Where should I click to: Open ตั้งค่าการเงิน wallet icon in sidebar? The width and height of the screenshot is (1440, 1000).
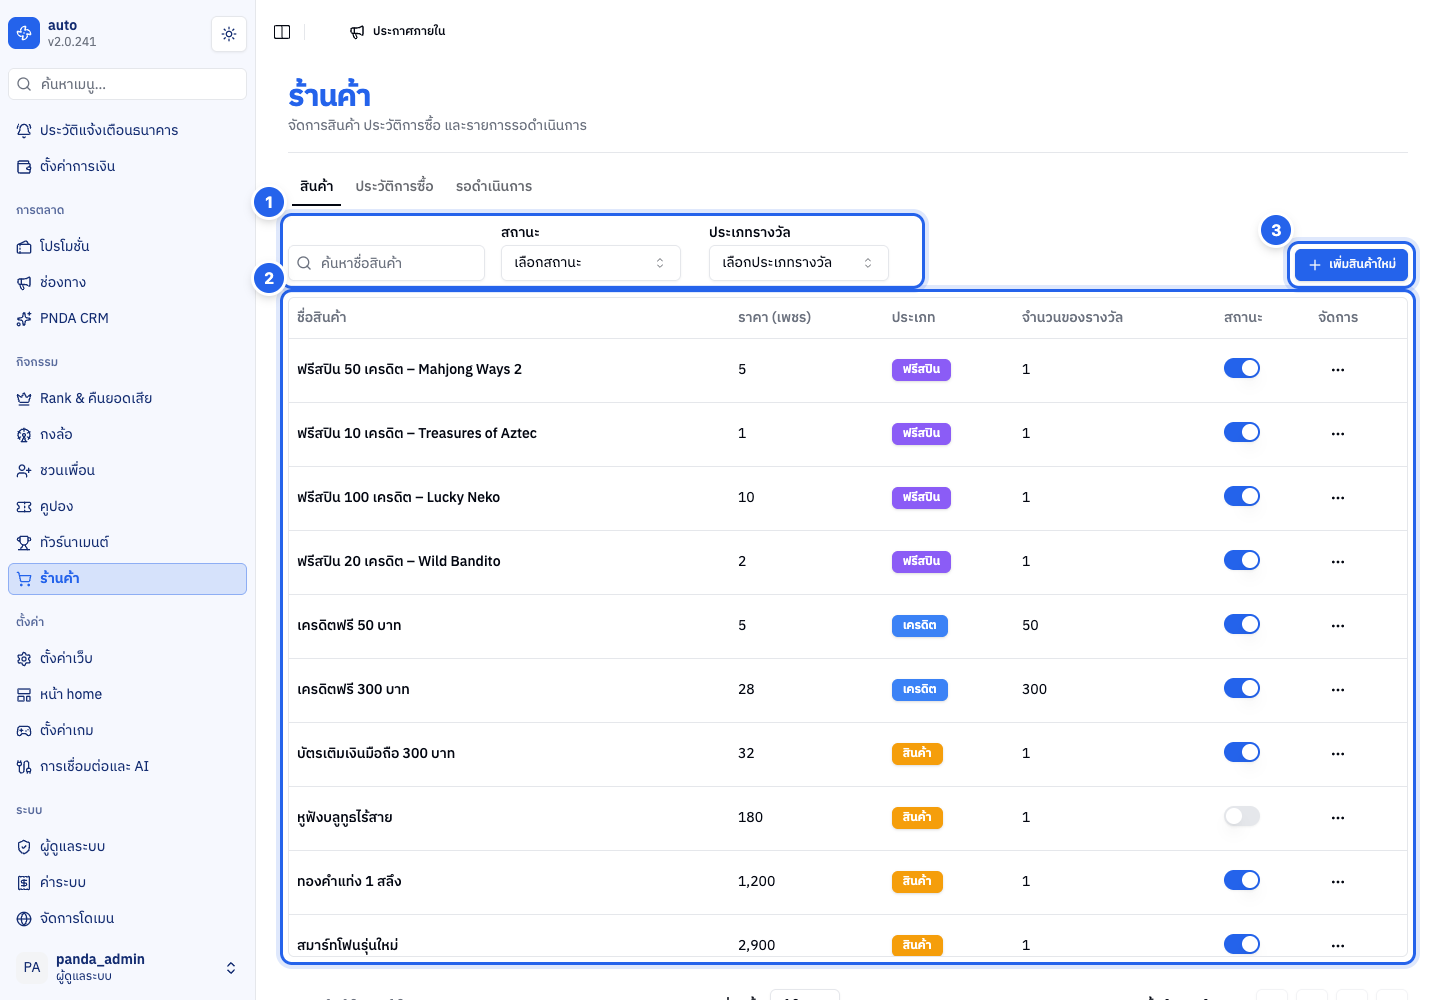click(x=24, y=166)
